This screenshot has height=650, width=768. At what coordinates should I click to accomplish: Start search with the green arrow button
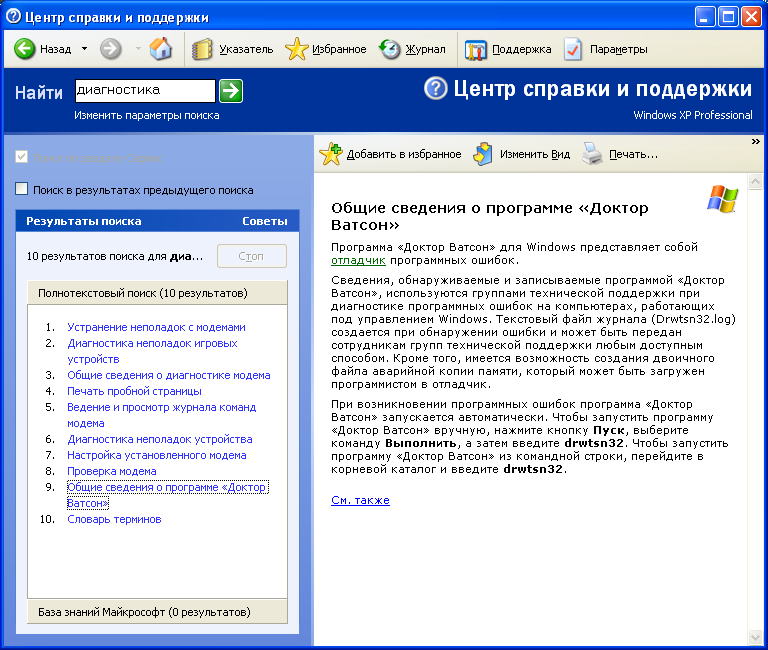(x=231, y=91)
